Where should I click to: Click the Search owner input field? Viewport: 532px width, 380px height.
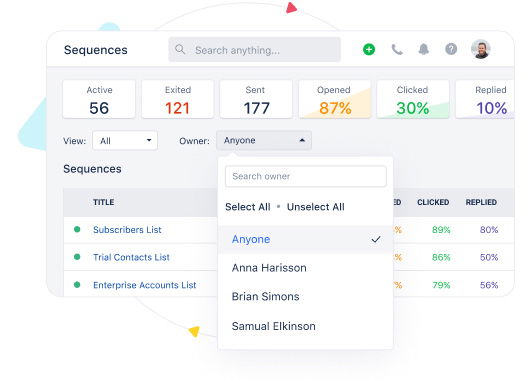pyautogui.click(x=305, y=176)
